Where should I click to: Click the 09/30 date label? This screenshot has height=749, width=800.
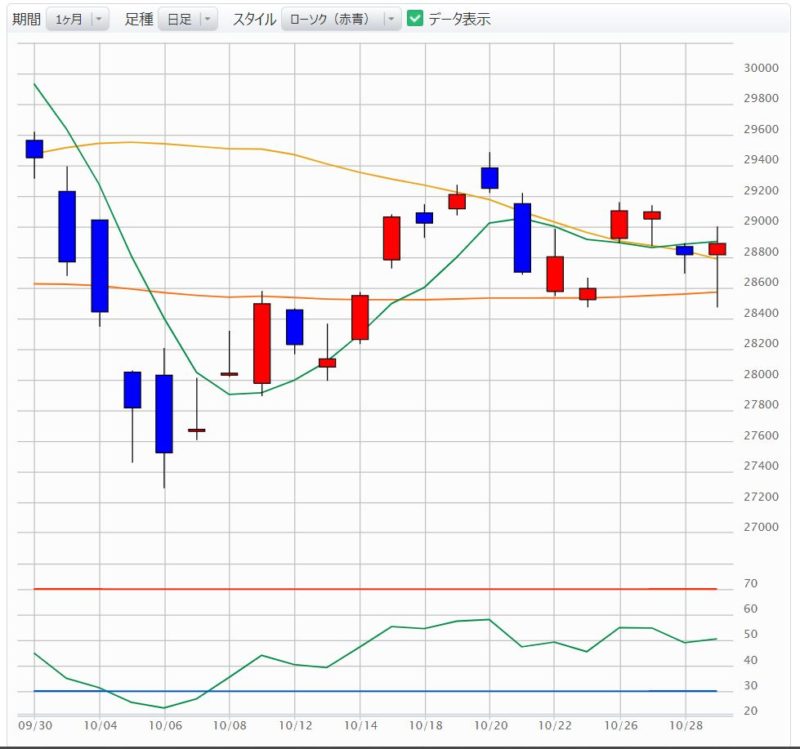click(35, 725)
